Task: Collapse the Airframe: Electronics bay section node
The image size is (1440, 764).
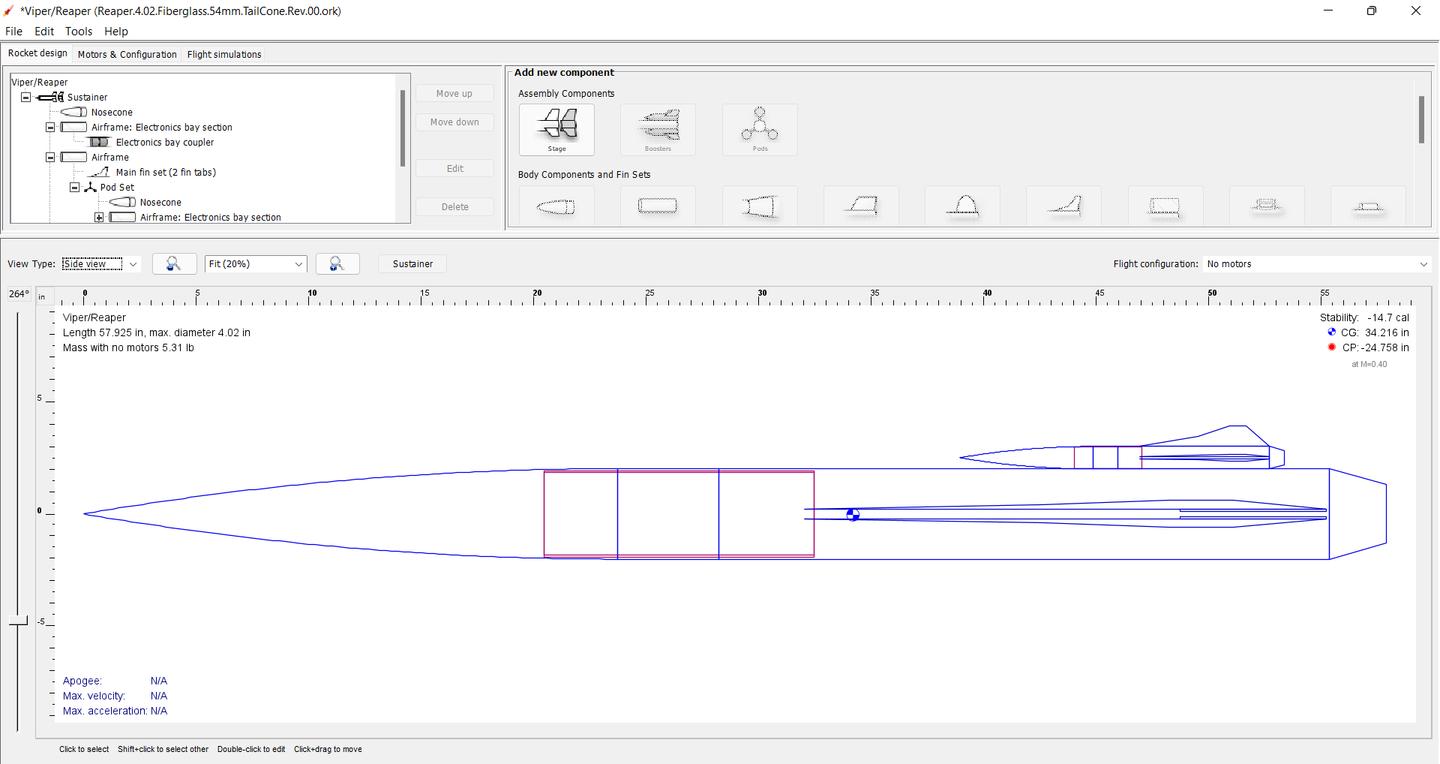Action: click(x=49, y=127)
